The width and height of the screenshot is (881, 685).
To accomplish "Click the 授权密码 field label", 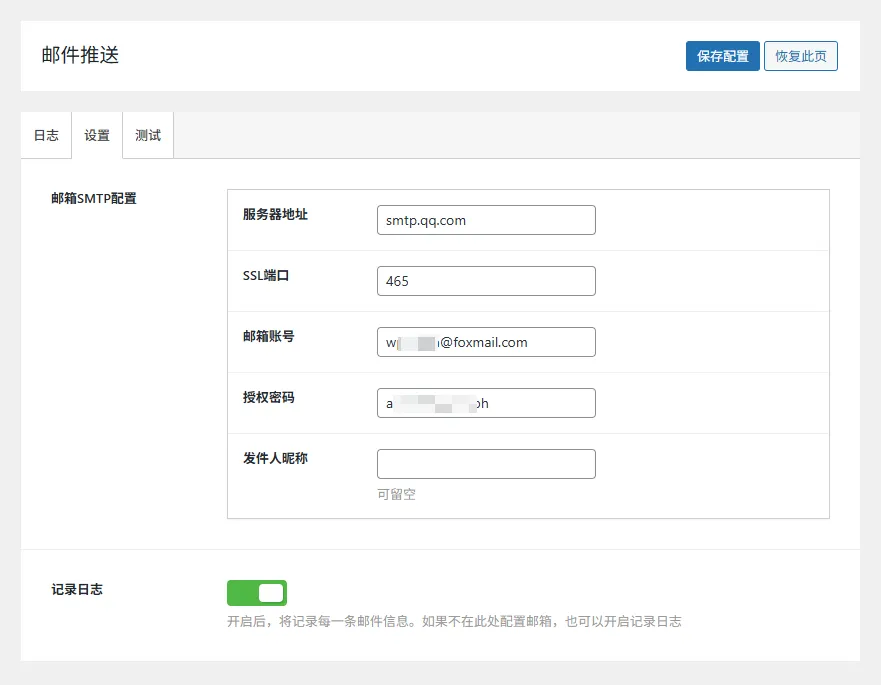I will [268, 397].
